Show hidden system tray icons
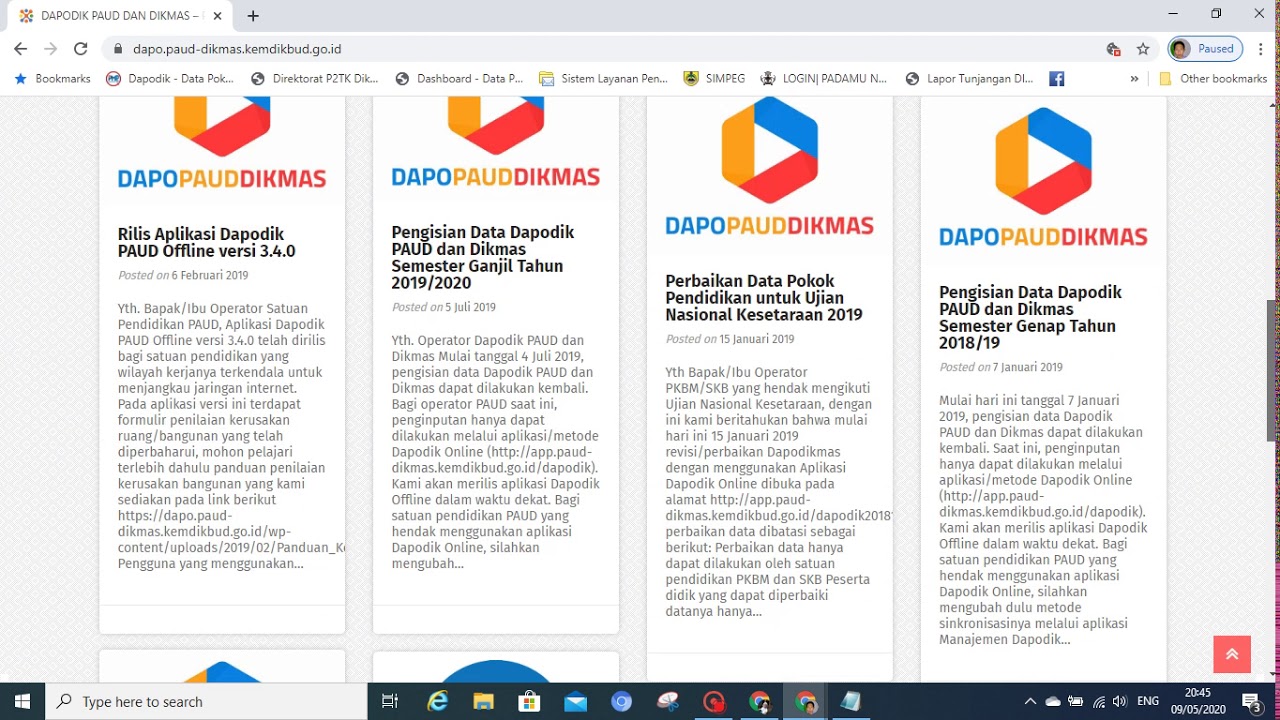 [1030, 702]
